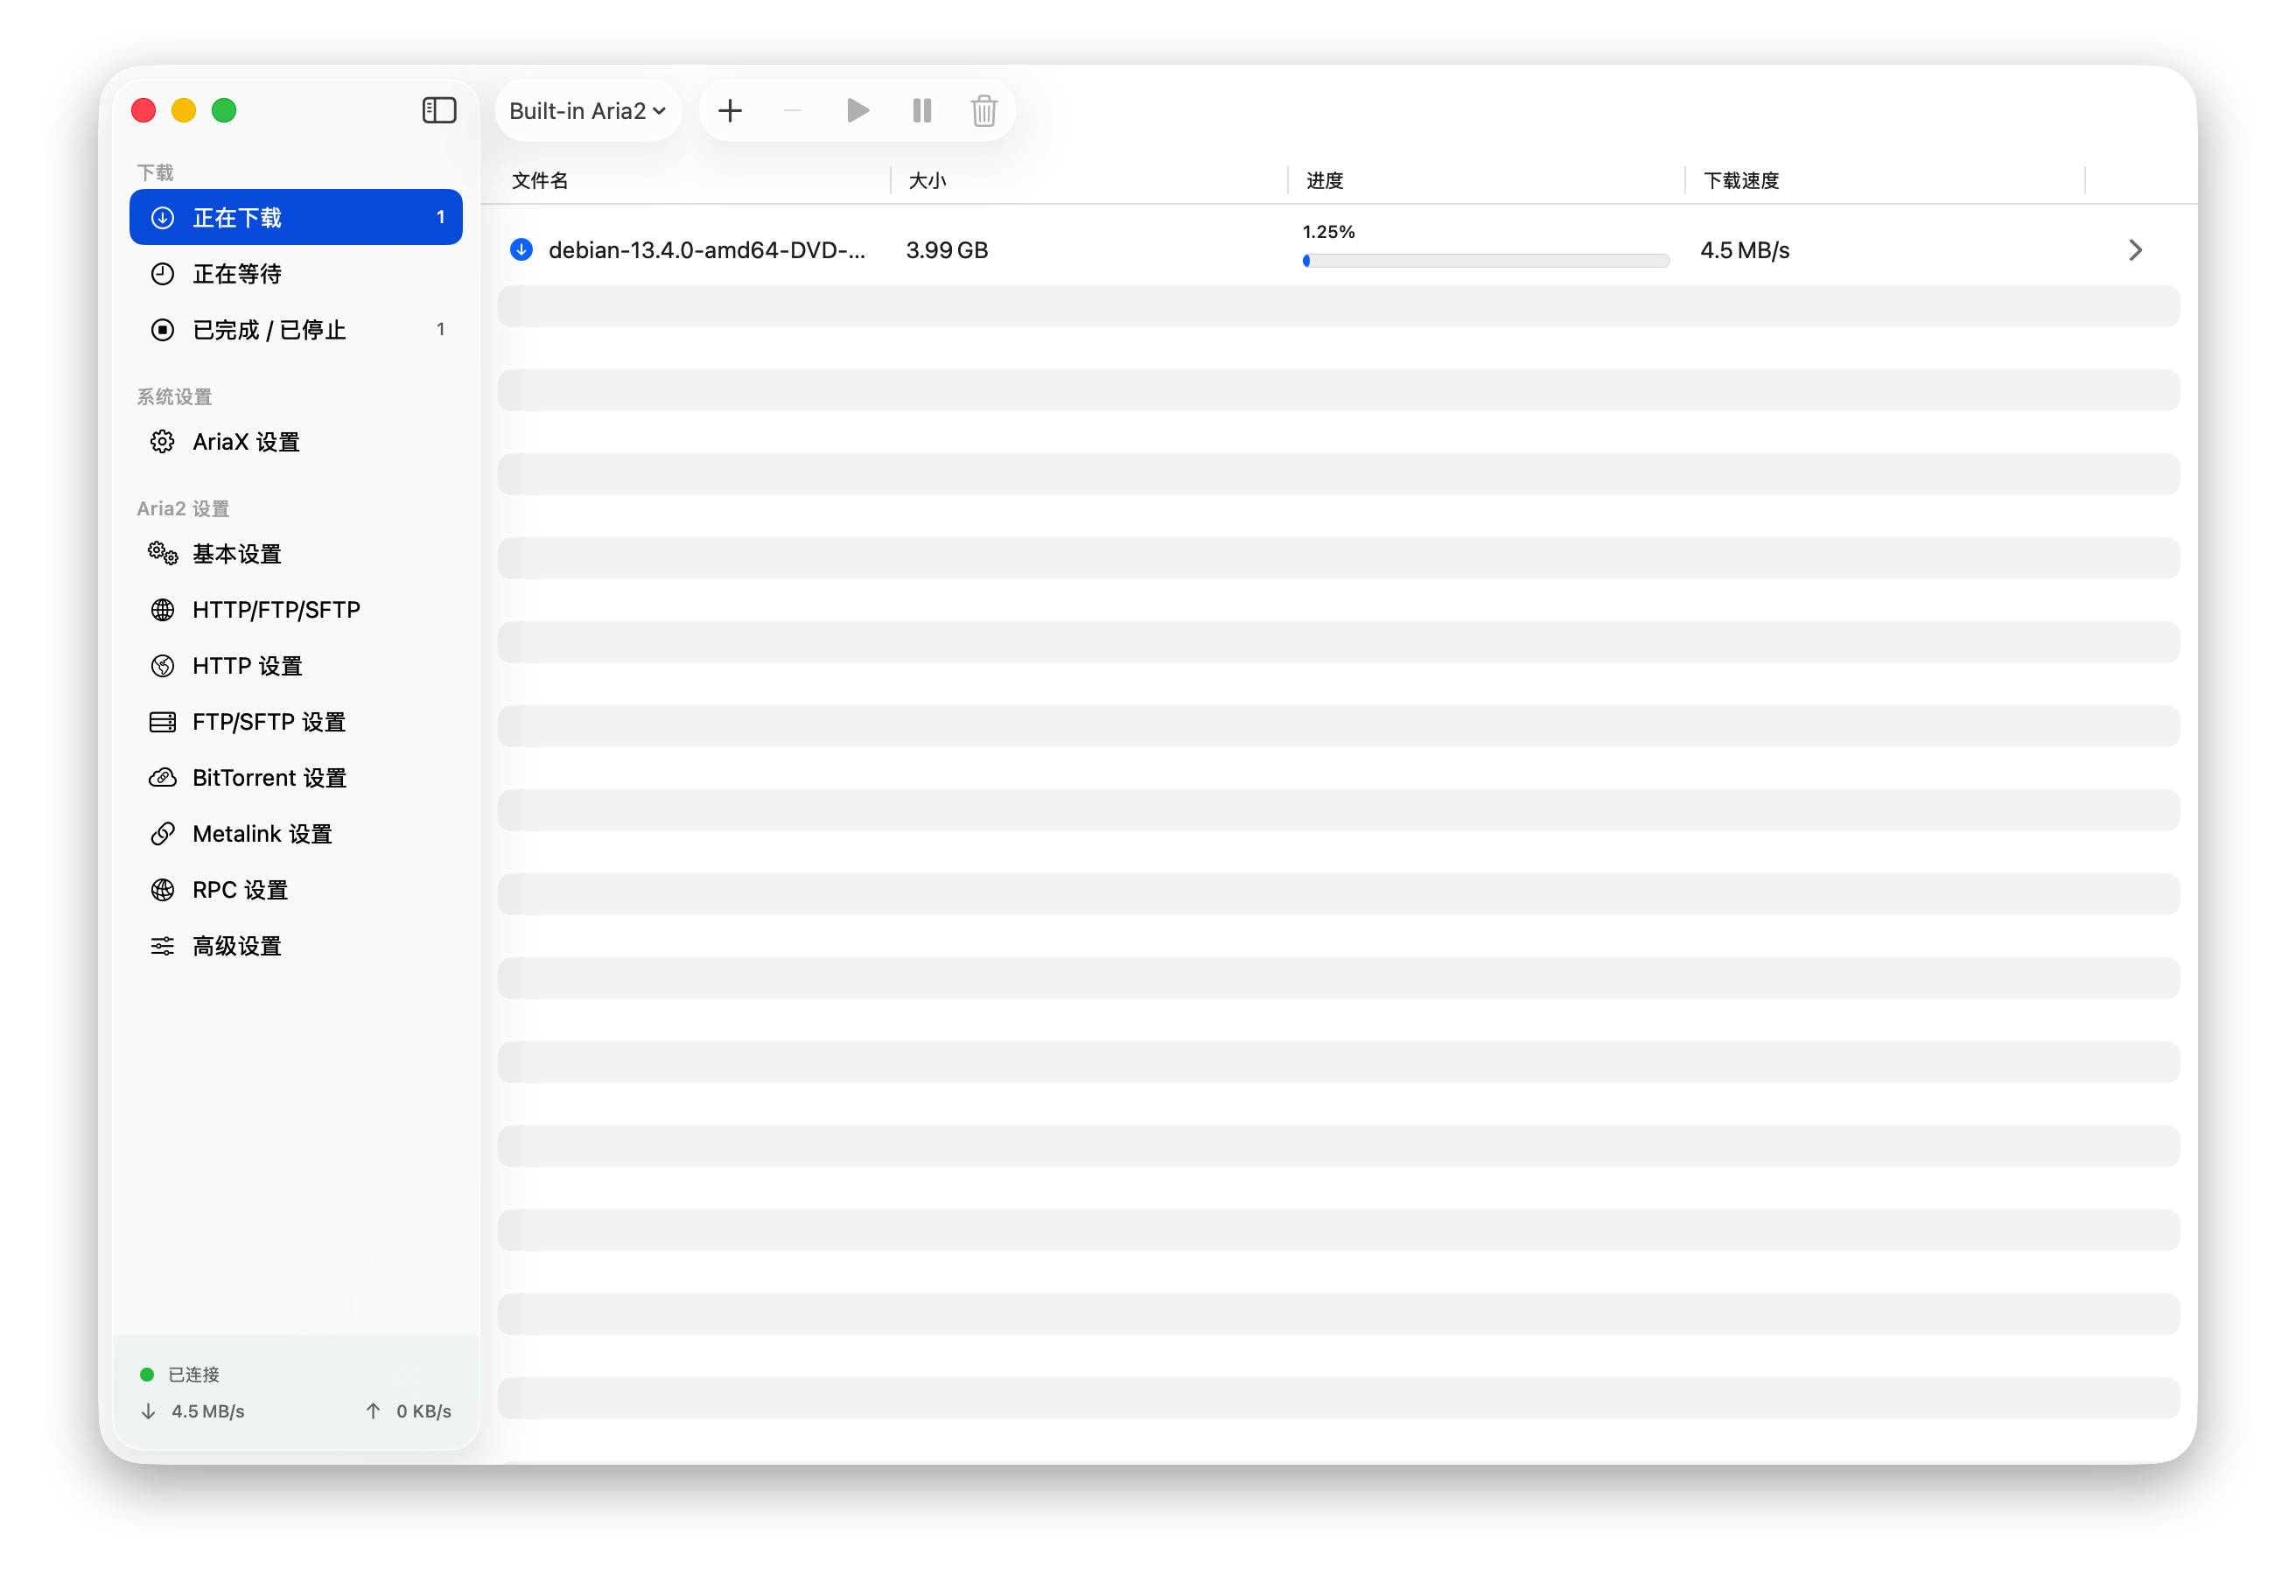Image resolution: width=2296 pixels, height=1596 pixels.
Task: Expand details of the debian download
Action: [2136, 250]
